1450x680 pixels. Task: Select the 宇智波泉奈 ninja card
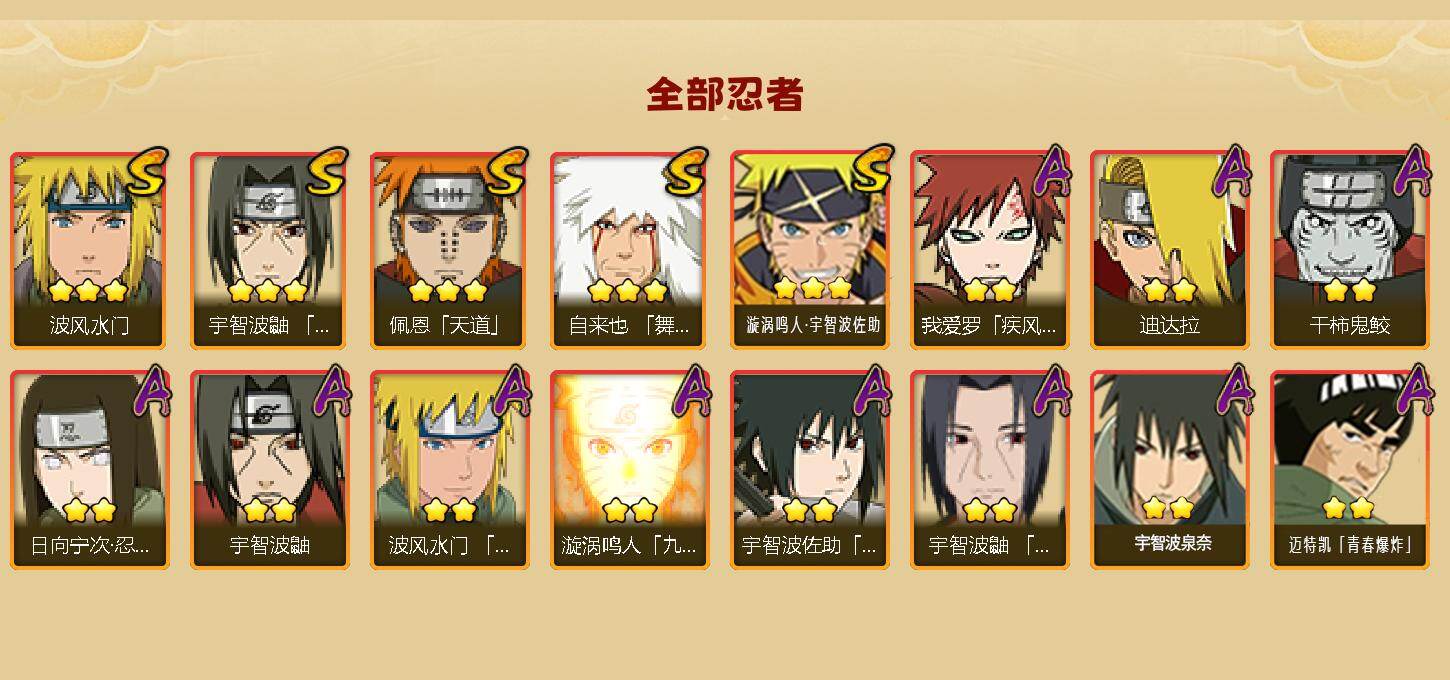click(1169, 470)
